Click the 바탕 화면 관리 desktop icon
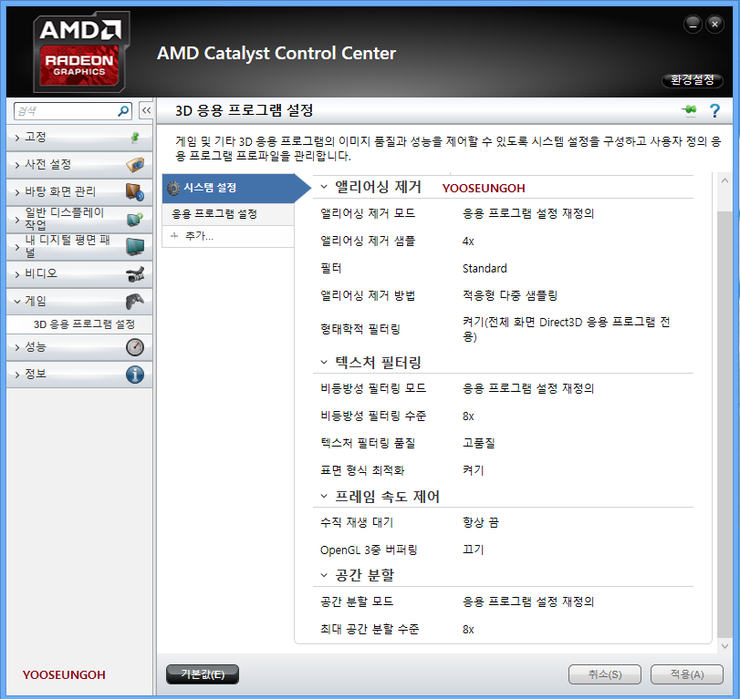The image size is (740, 699). [135, 192]
